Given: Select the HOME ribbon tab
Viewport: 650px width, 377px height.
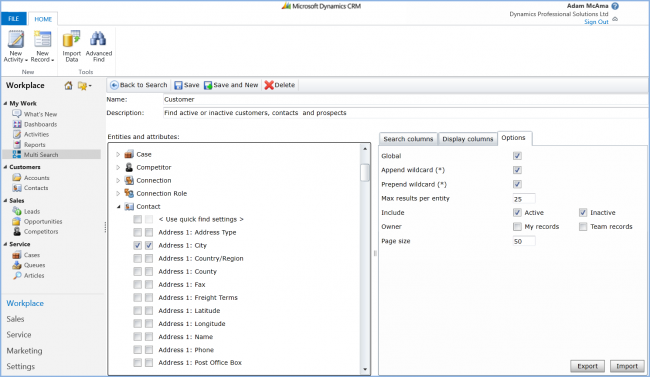Looking at the screenshot, I should point(43,19).
